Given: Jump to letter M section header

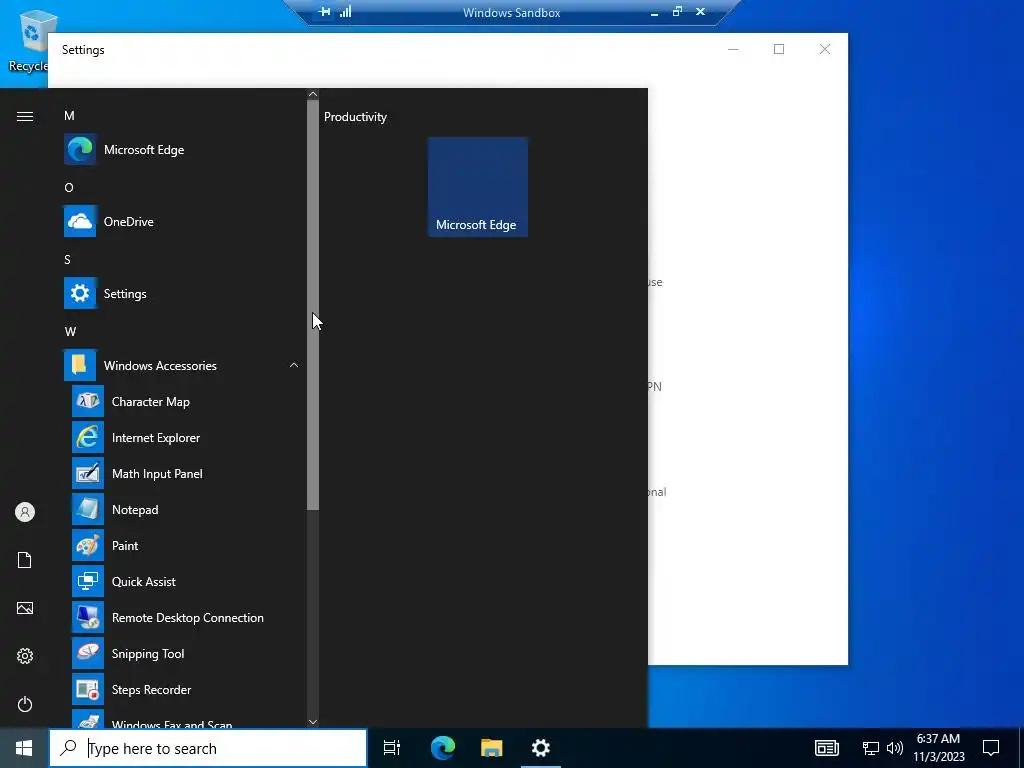Looking at the screenshot, I should tap(69, 116).
